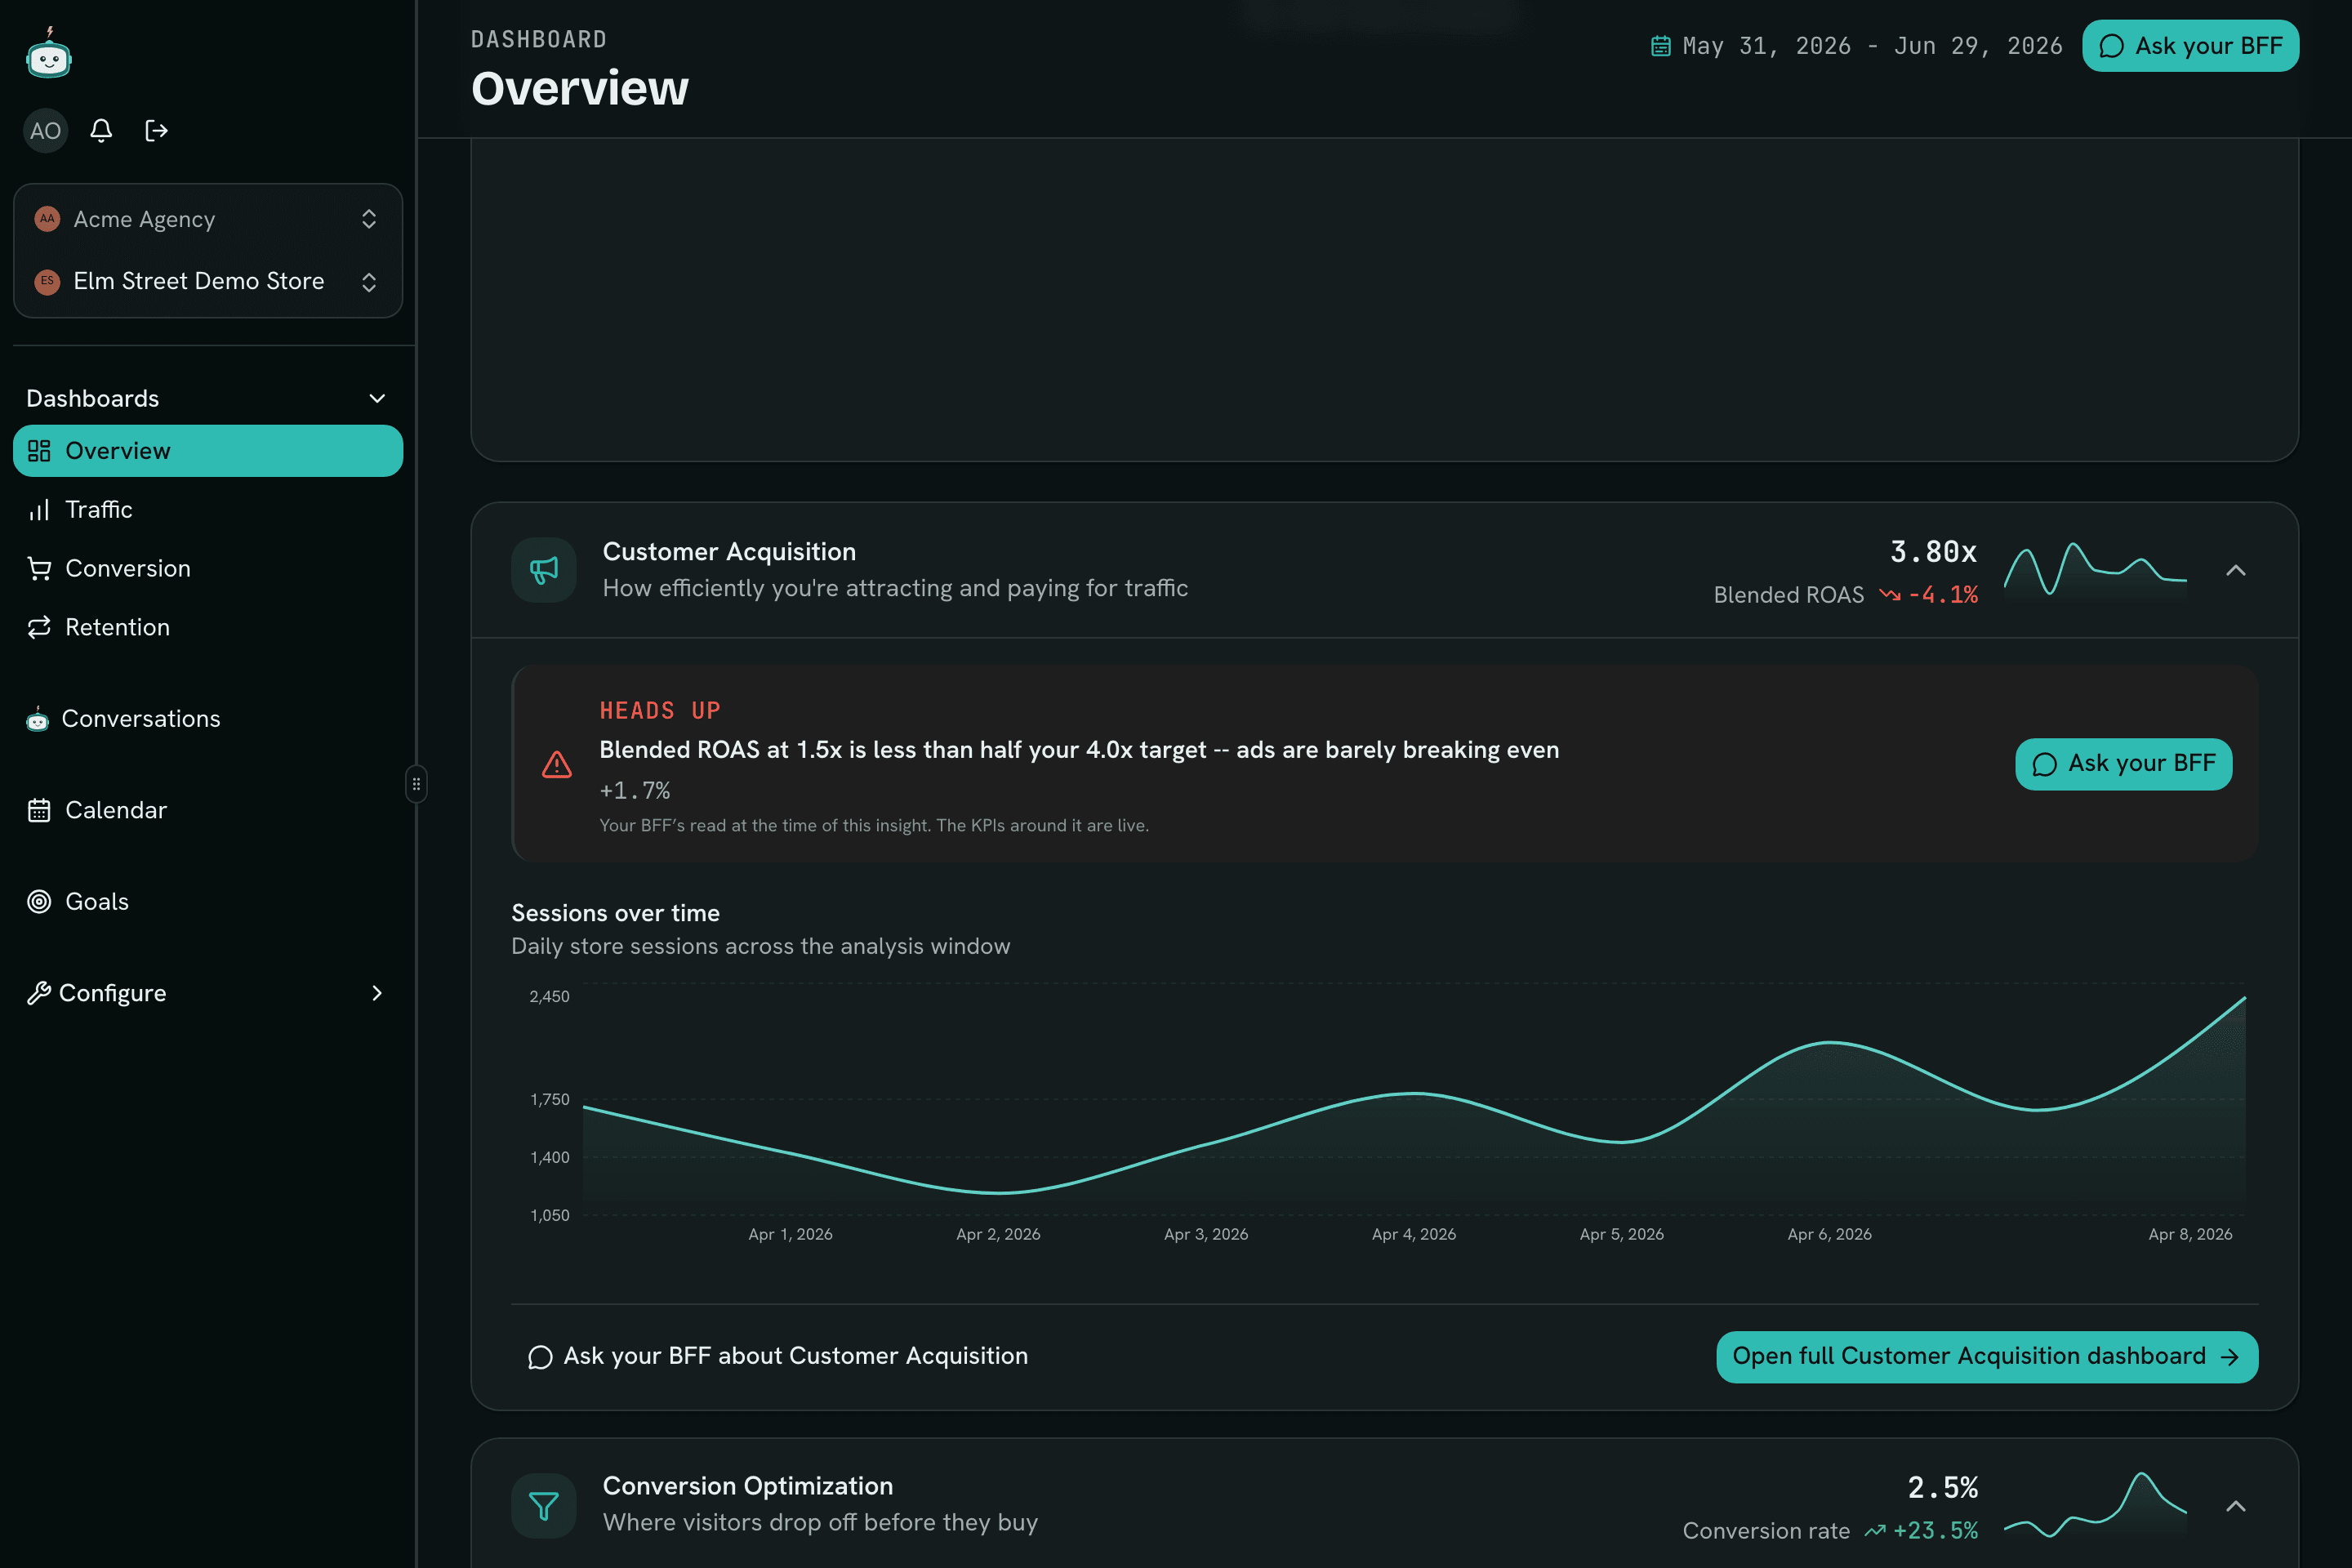
Task: Click the Customer Acquisition title
Action: (x=729, y=552)
